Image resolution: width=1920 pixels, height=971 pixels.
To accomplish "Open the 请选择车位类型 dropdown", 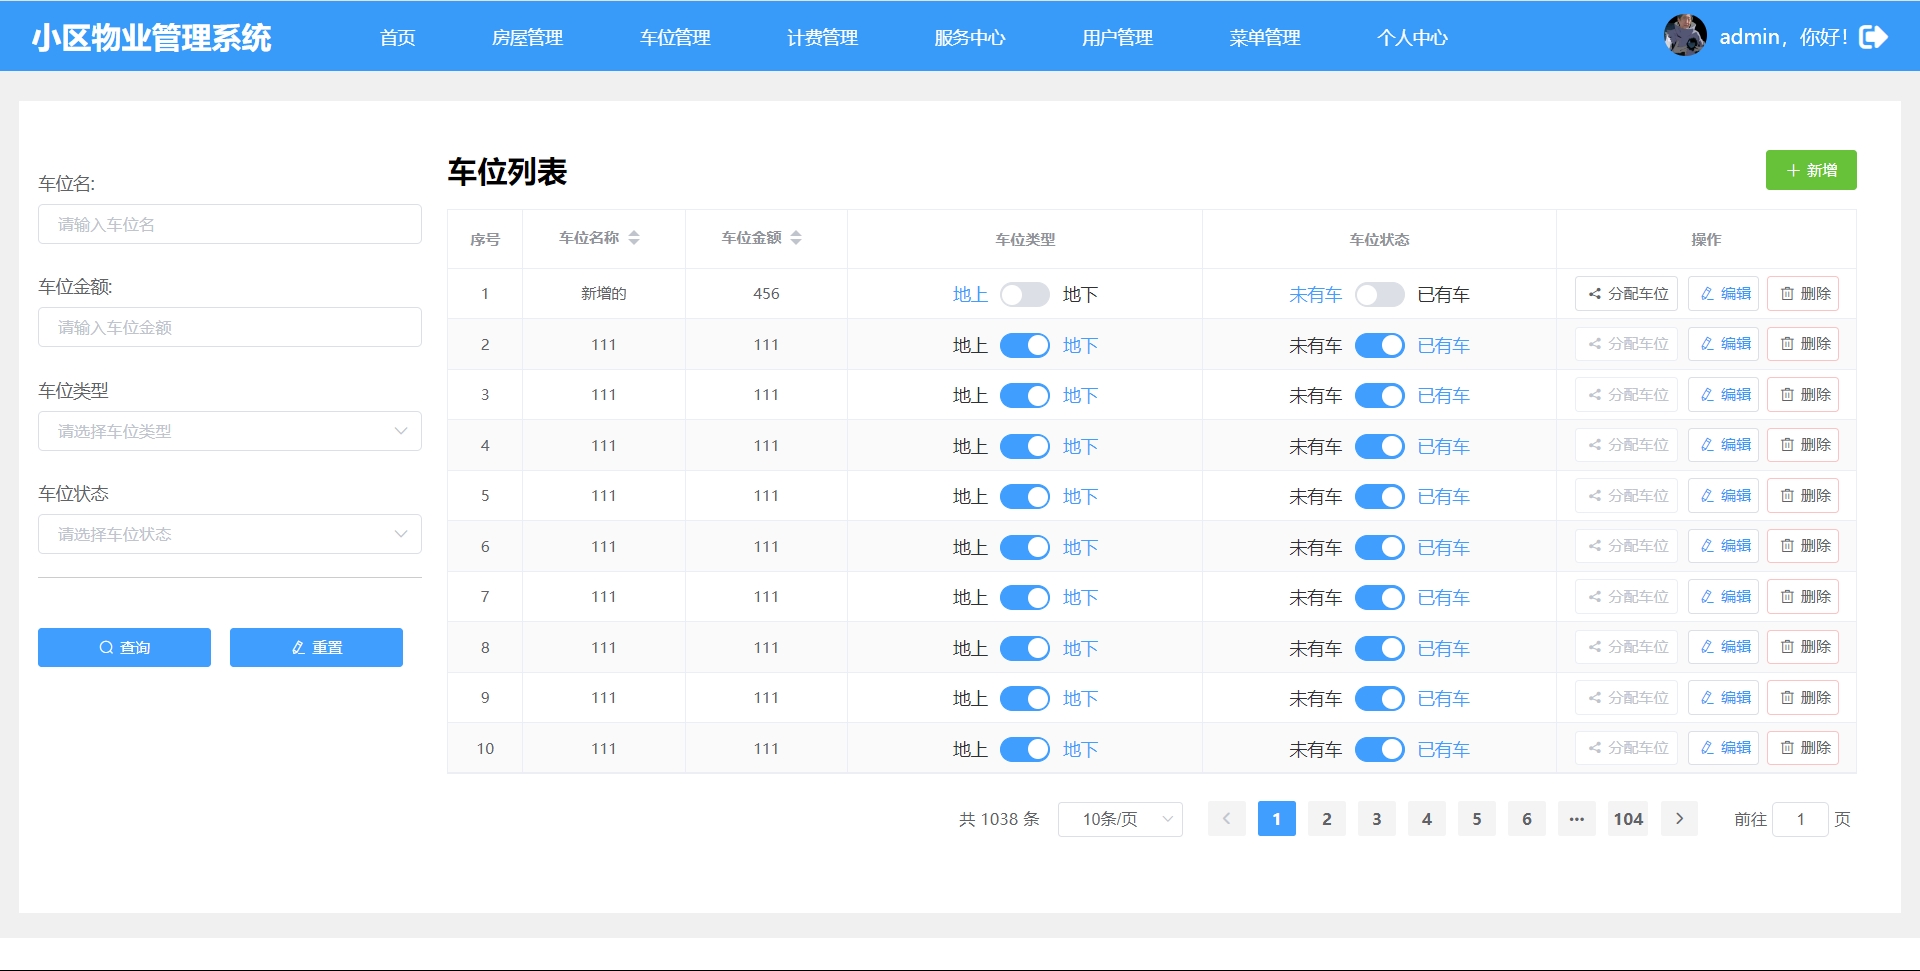I will click(230, 431).
